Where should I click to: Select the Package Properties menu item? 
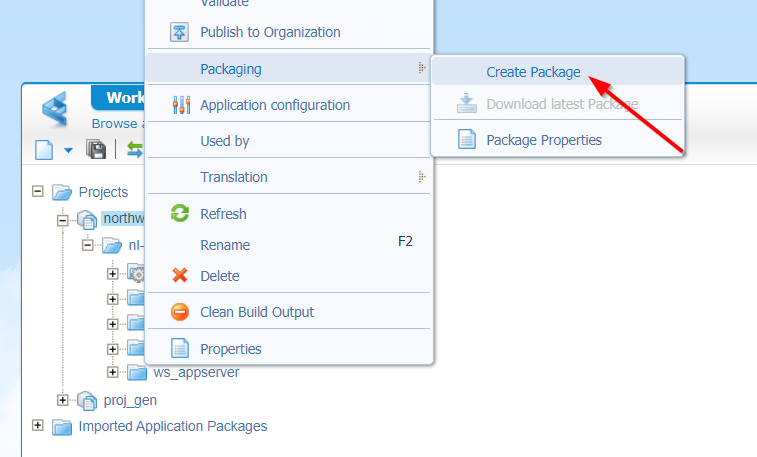coord(544,140)
